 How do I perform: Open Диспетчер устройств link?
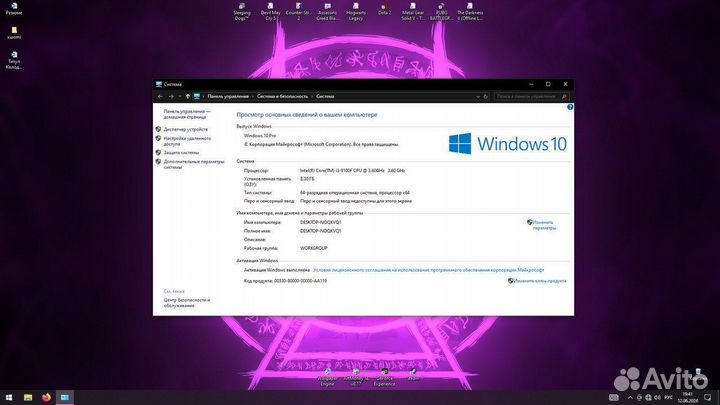(x=186, y=129)
